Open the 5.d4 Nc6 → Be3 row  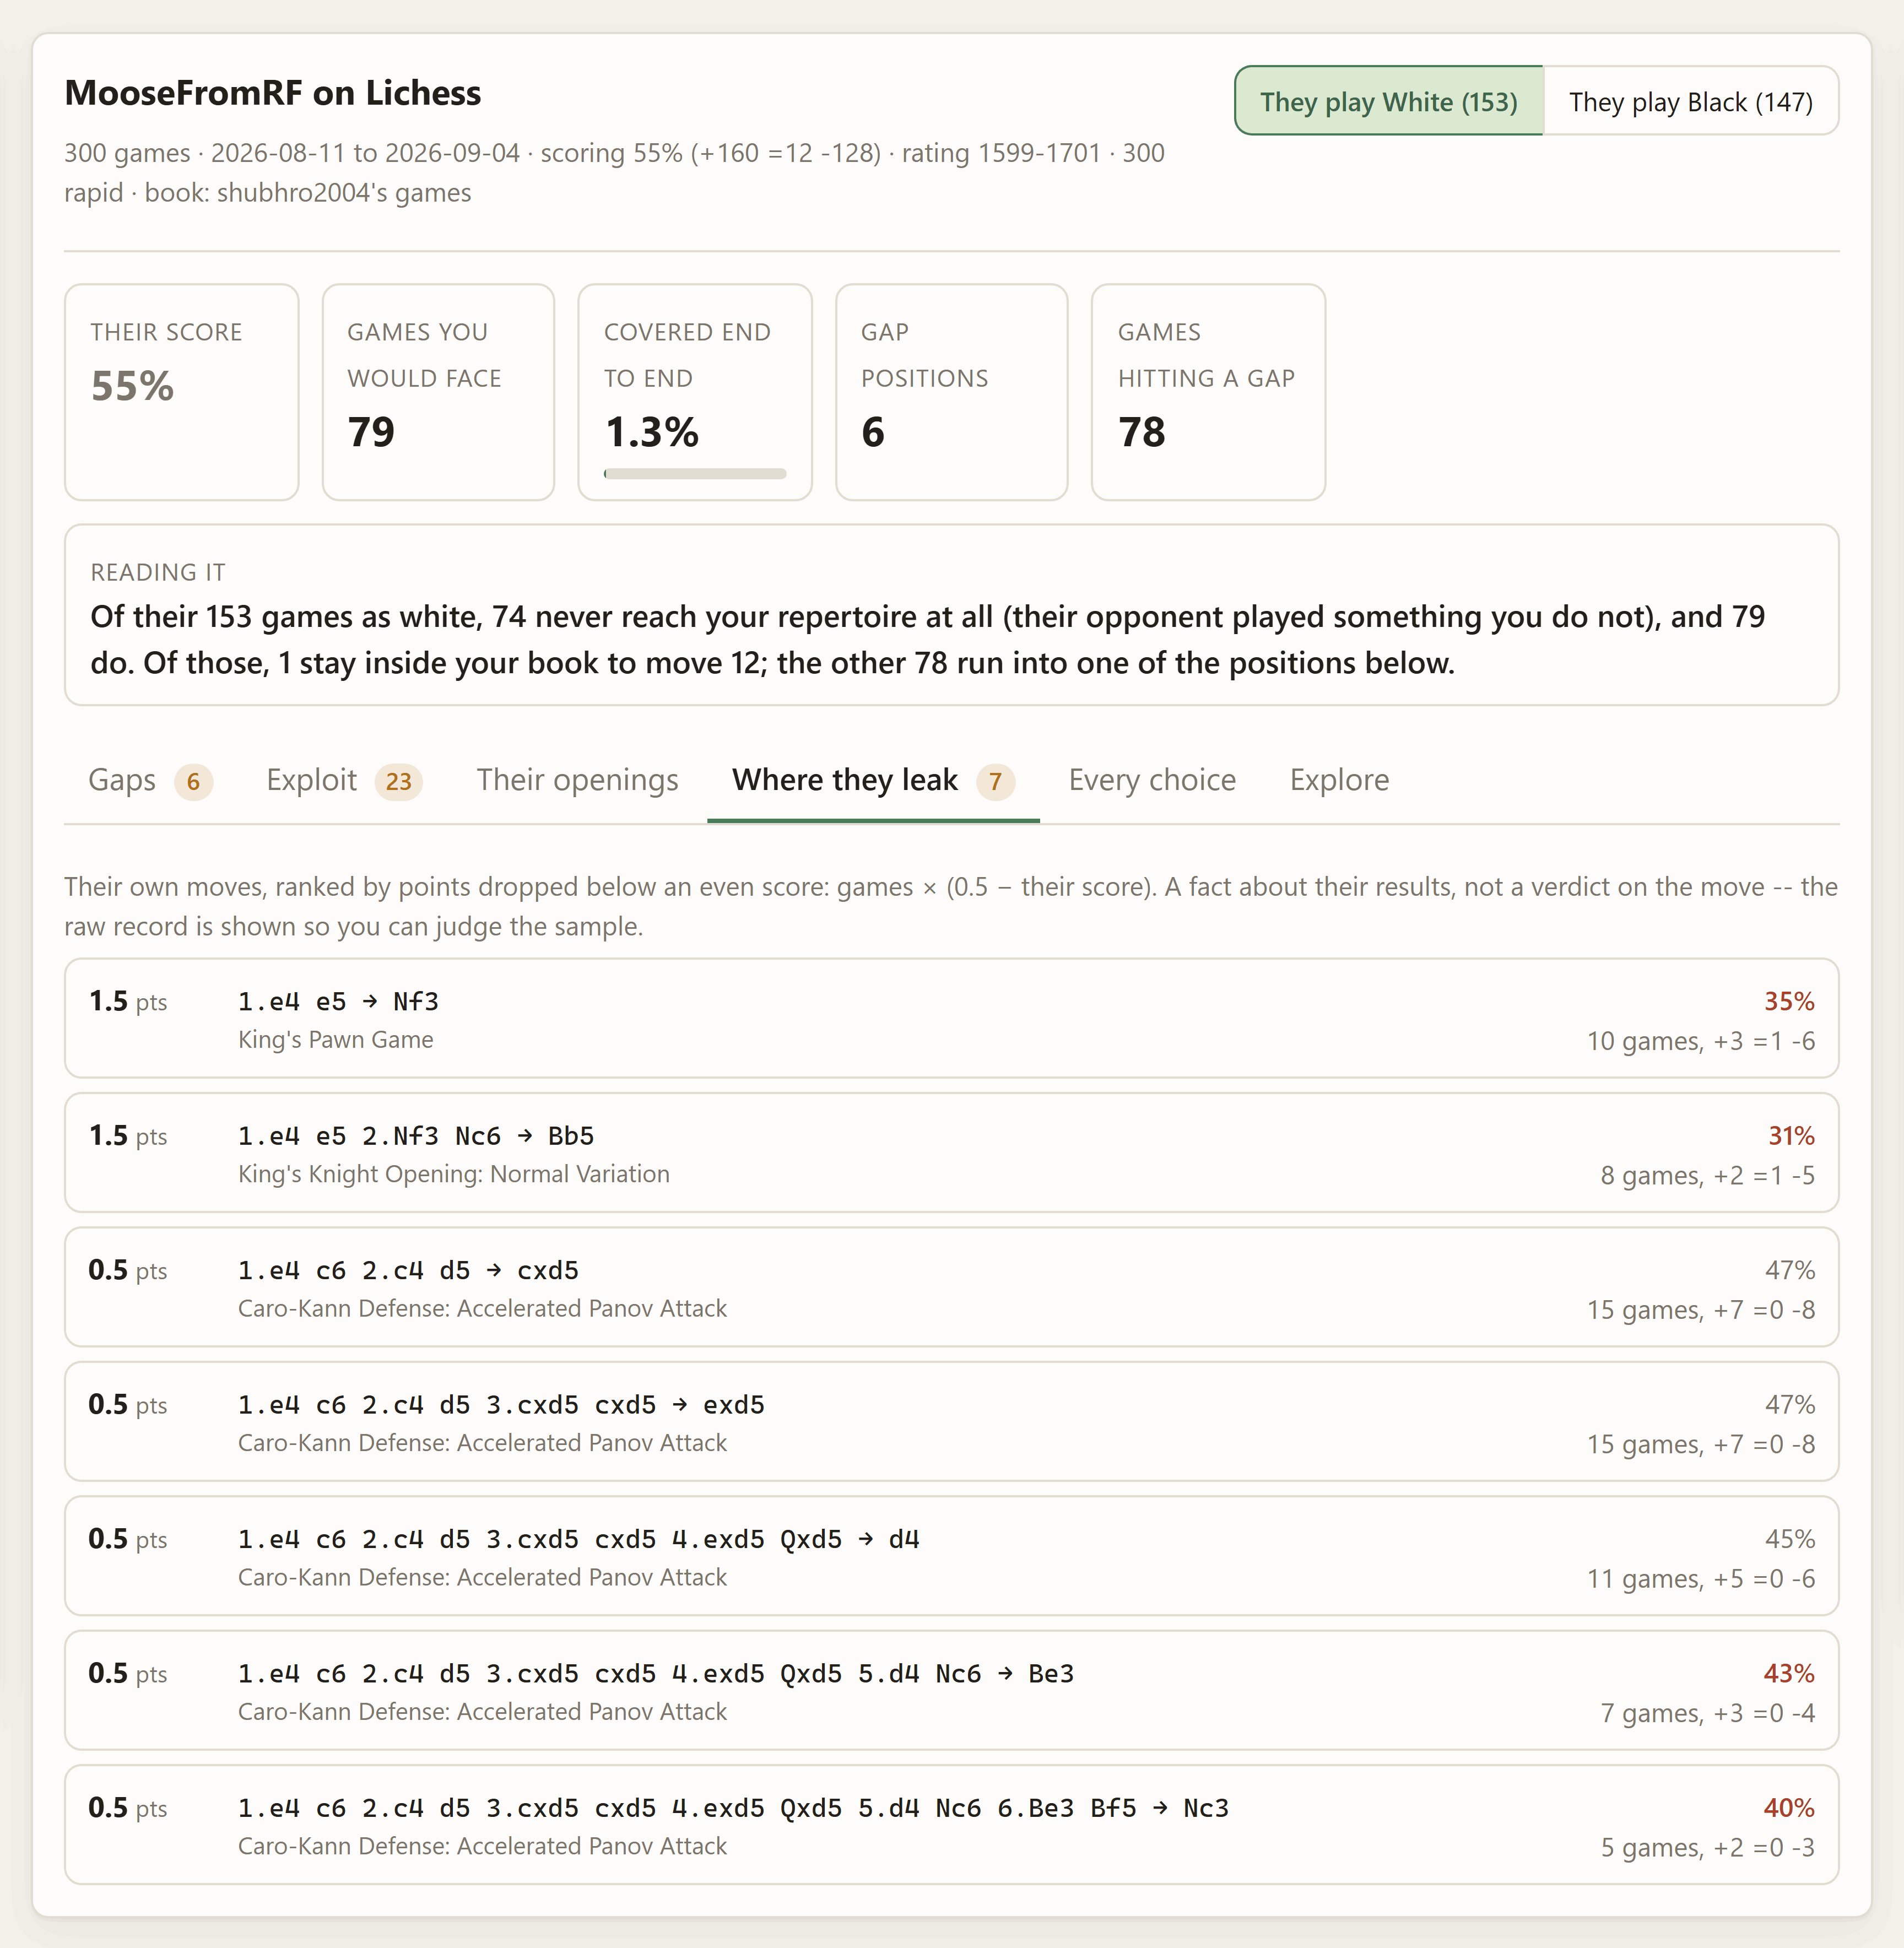pyautogui.click(x=951, y=1690)
